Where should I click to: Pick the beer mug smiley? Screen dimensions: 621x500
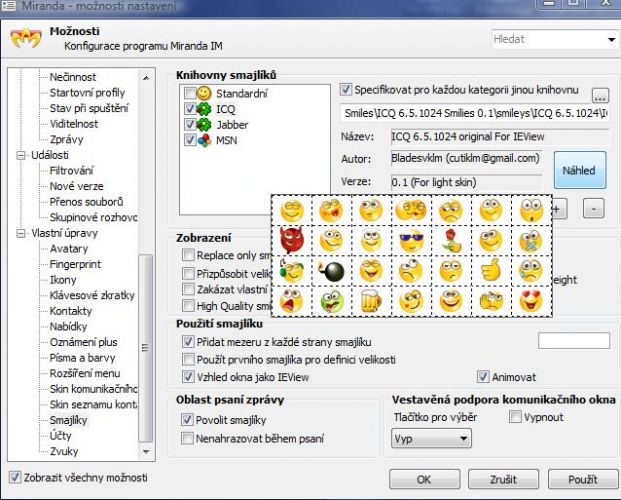[371, 301]
